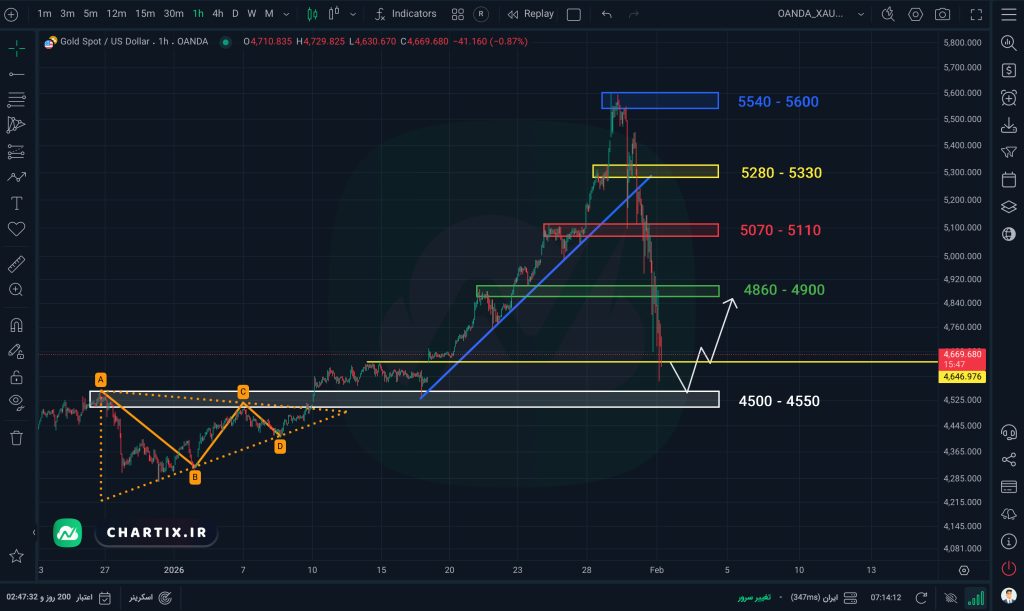
Task: Toggle magnet mode for drawings
Action: pyautogui.click(x=16, y=325)
